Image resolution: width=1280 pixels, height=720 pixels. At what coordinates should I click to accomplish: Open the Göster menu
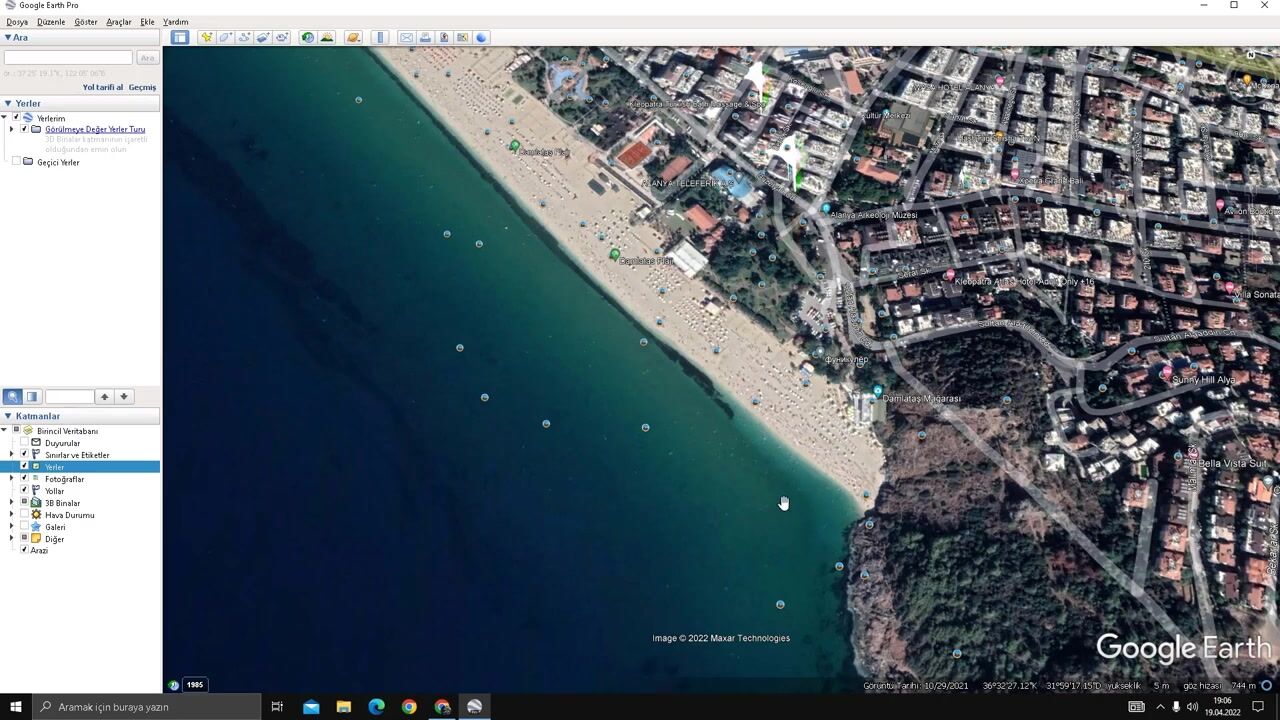[x=85, y=22]
